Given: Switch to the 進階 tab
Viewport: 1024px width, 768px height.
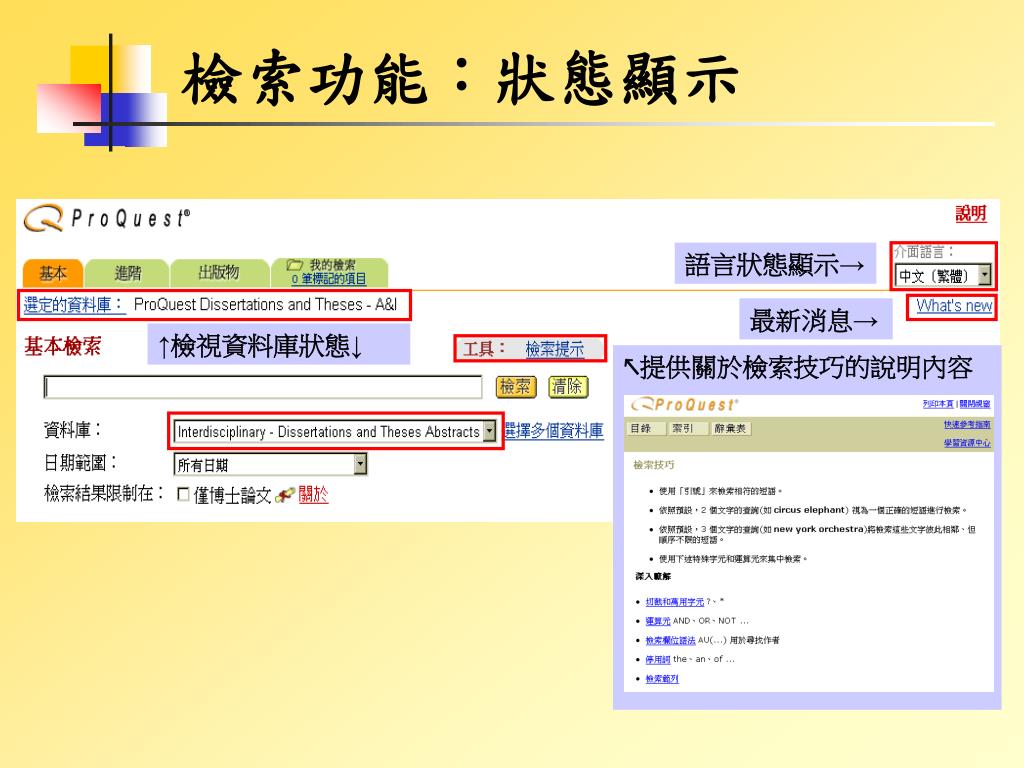Looking at the screenshot, I should (x=127, y=272).
